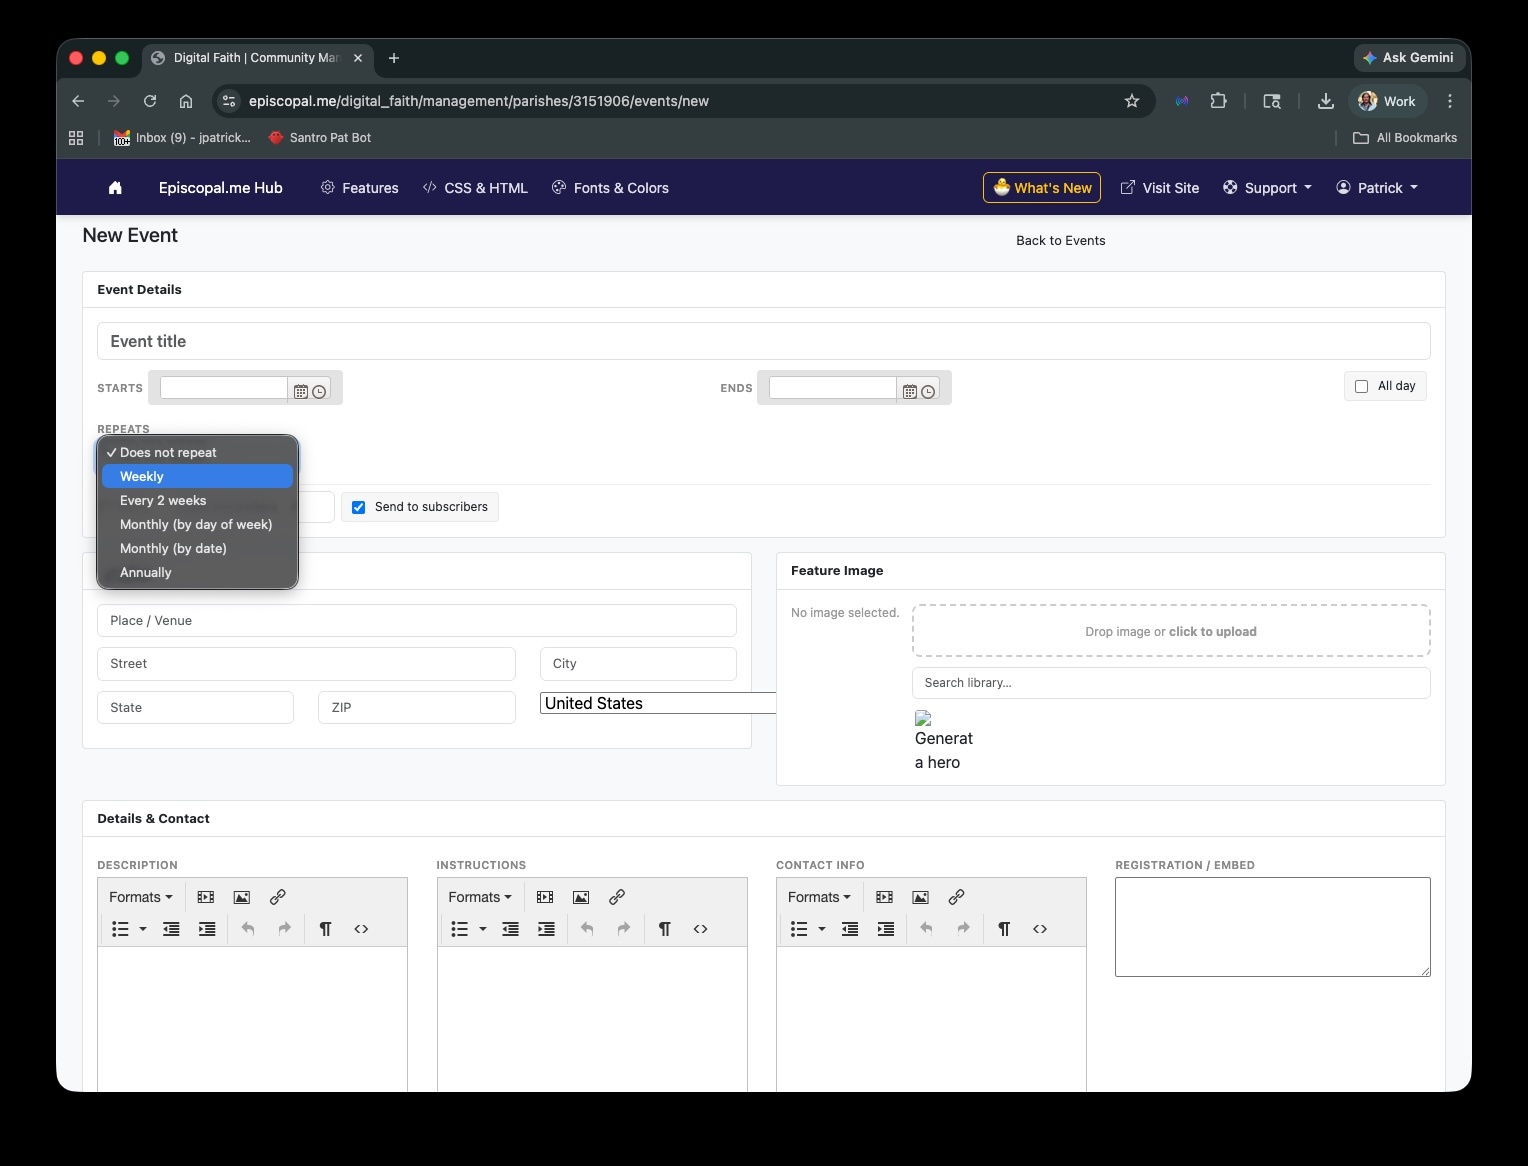Decrease indent in the Description editor
1528x1166 pixels.
point(171,929)
